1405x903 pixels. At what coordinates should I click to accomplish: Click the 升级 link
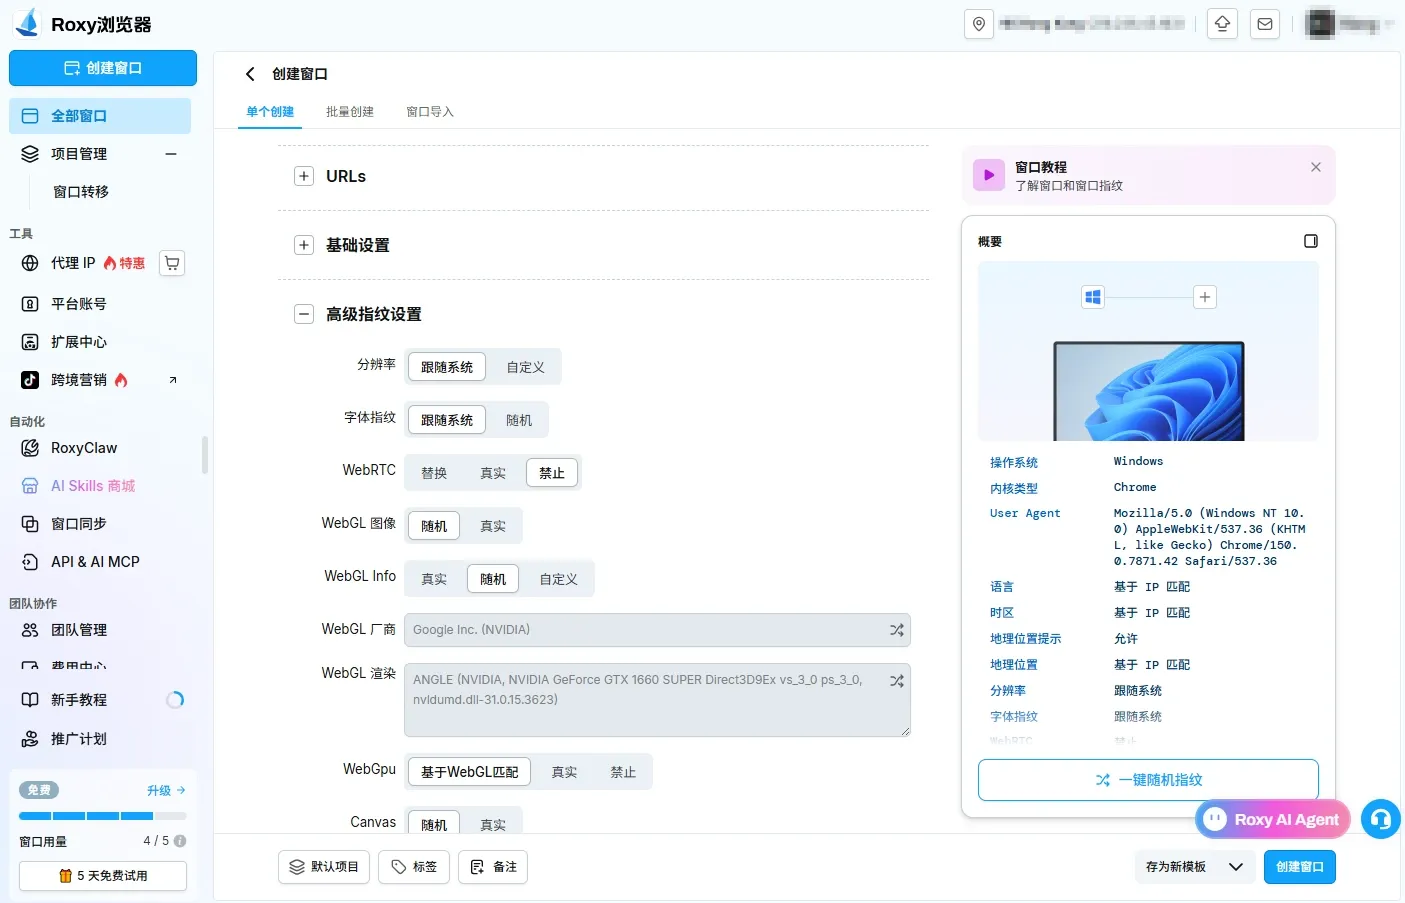(x=166, y=790)
